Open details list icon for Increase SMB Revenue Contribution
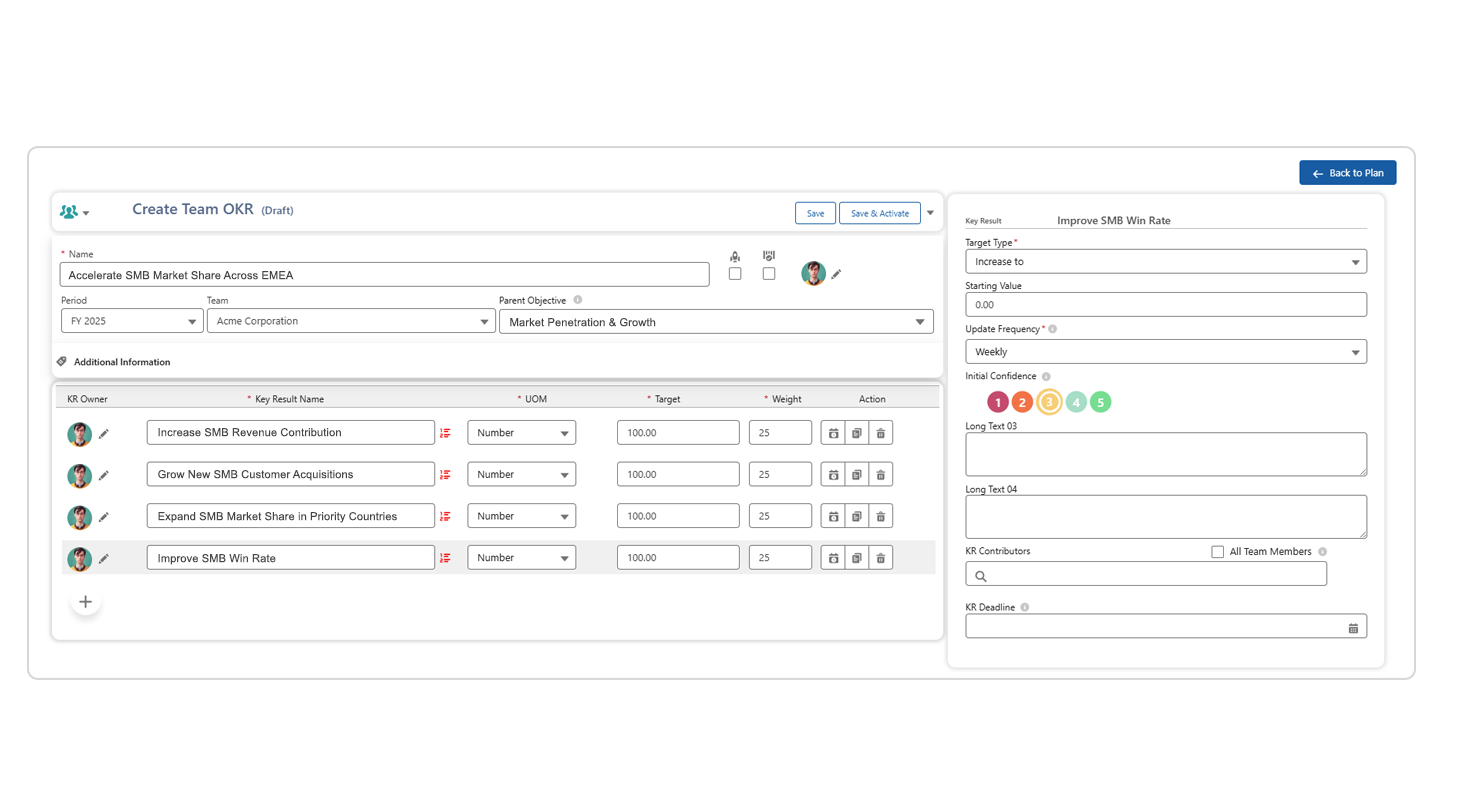This screenshot has width=1472, height=800. tap(445, 433)
